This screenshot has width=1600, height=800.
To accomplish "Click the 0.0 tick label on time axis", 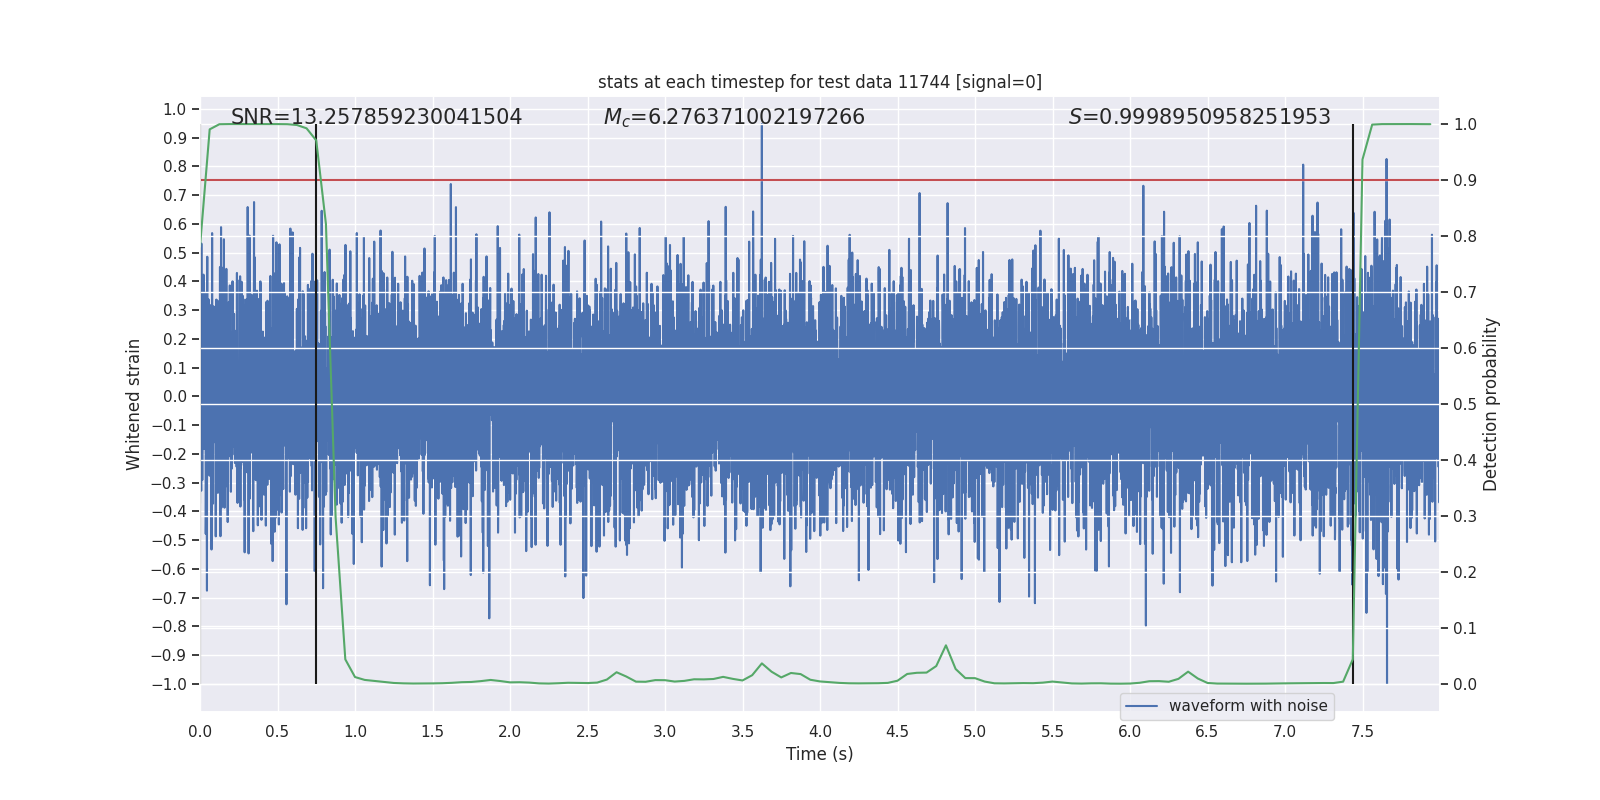I will pyautogui.click(x=200, y=732).
